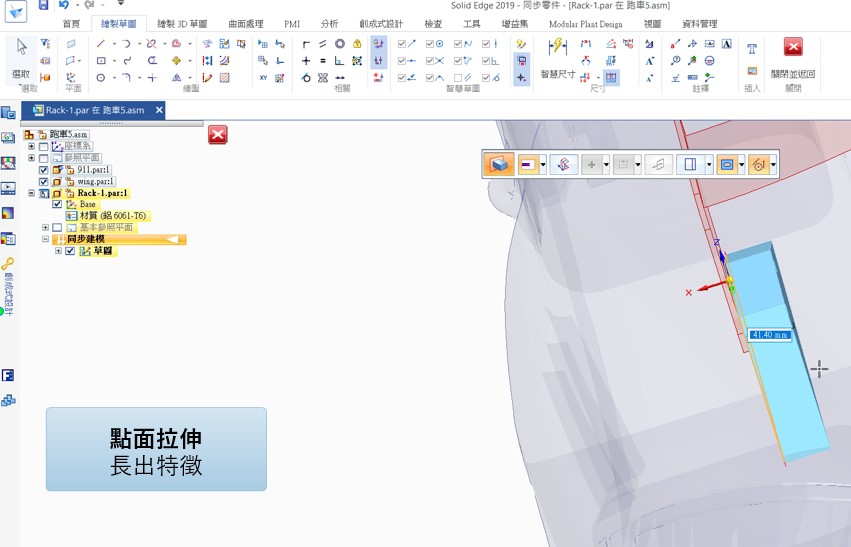Toggle the 草圖 checkbox
This screenshot has width=851, height=547.
click(x=70, y=251)
